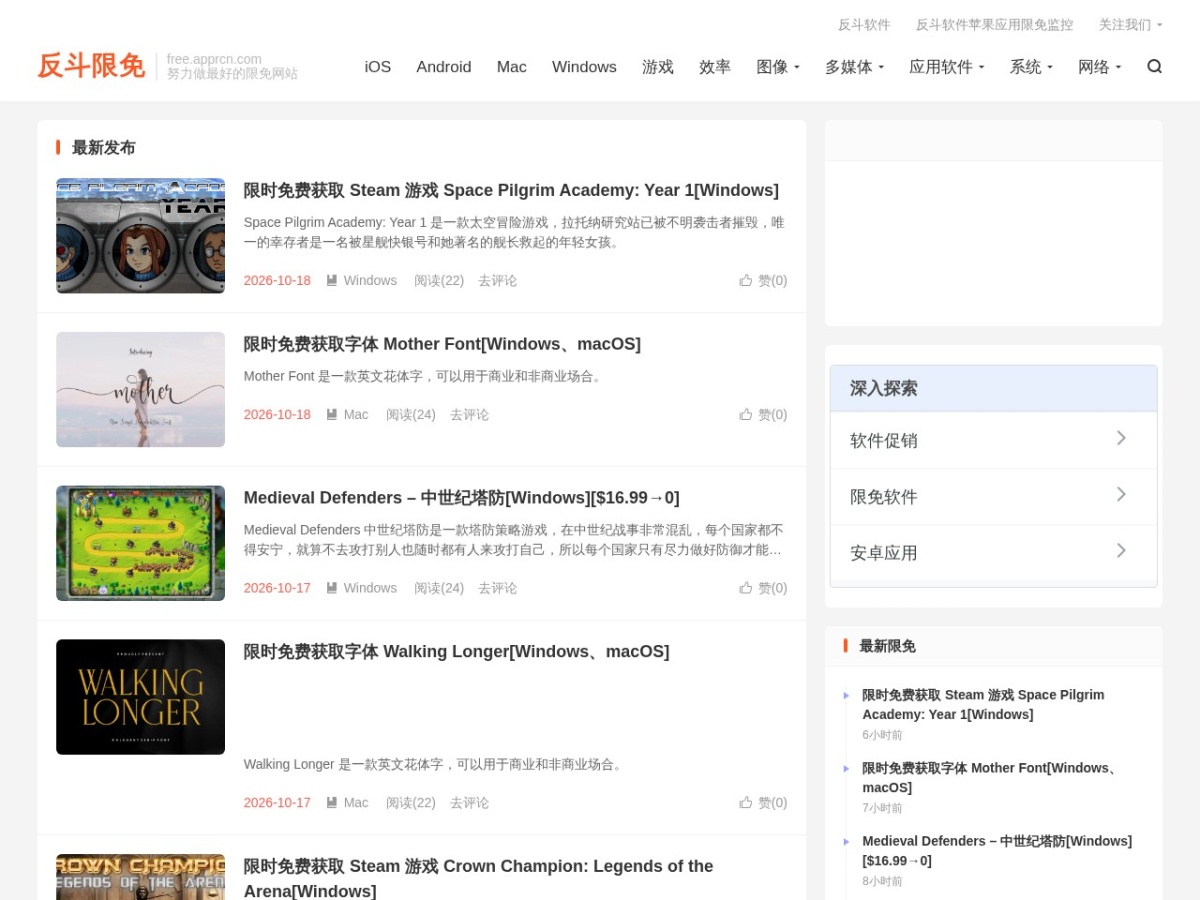The height and width of the screenshot is (900, 1200).
Task: Expand the 系统 dropdown menu
Action: coord(1031,67)
